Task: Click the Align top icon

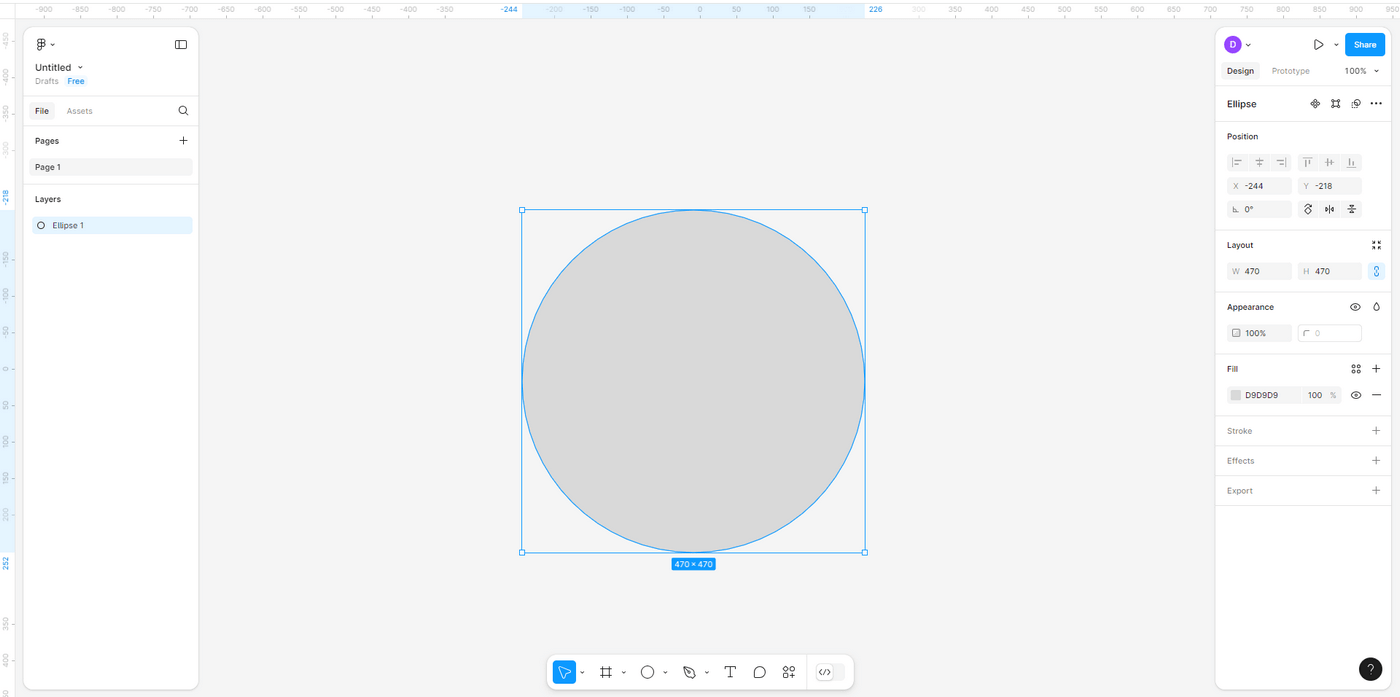Action: 1307,162
